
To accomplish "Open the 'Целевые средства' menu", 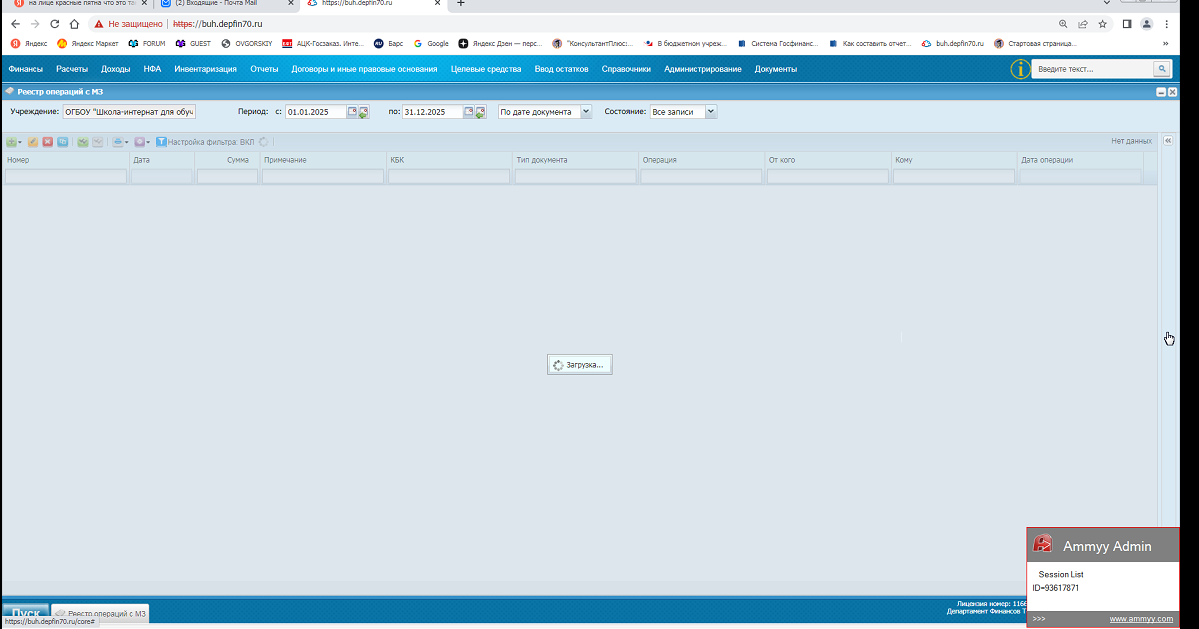I will pyautogui.click(x=486, y=69).
